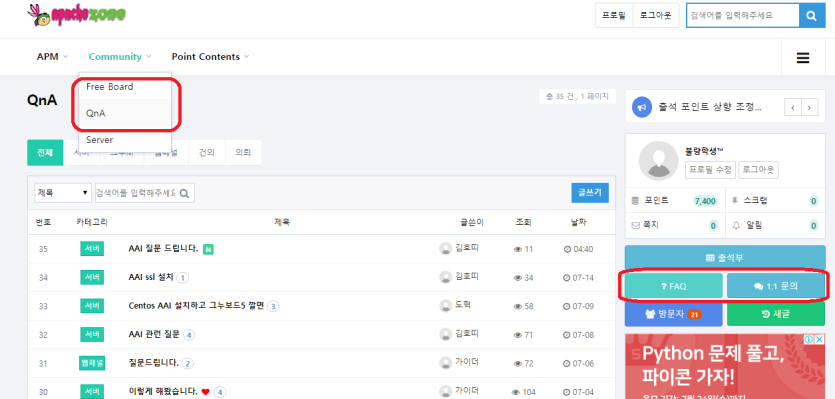Click the 불량학생 username
835x399 pixels.
[704, 151]
